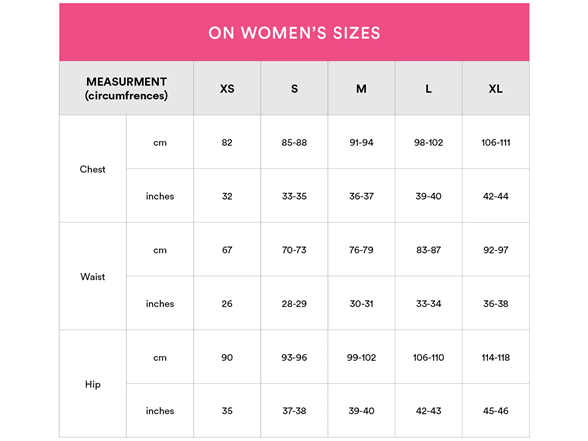Select the XL size column header
Screen dimensions: 588x441
[496, 89]
